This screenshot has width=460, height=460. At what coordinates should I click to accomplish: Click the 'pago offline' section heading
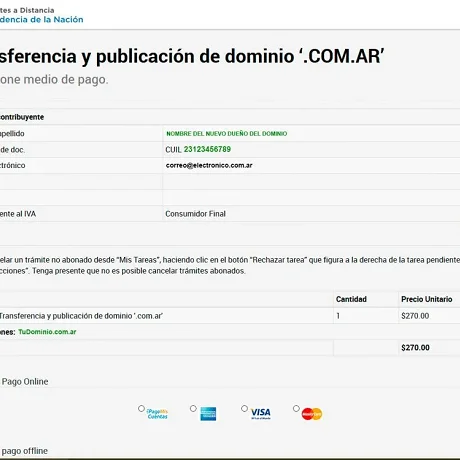tap(25, 451)
